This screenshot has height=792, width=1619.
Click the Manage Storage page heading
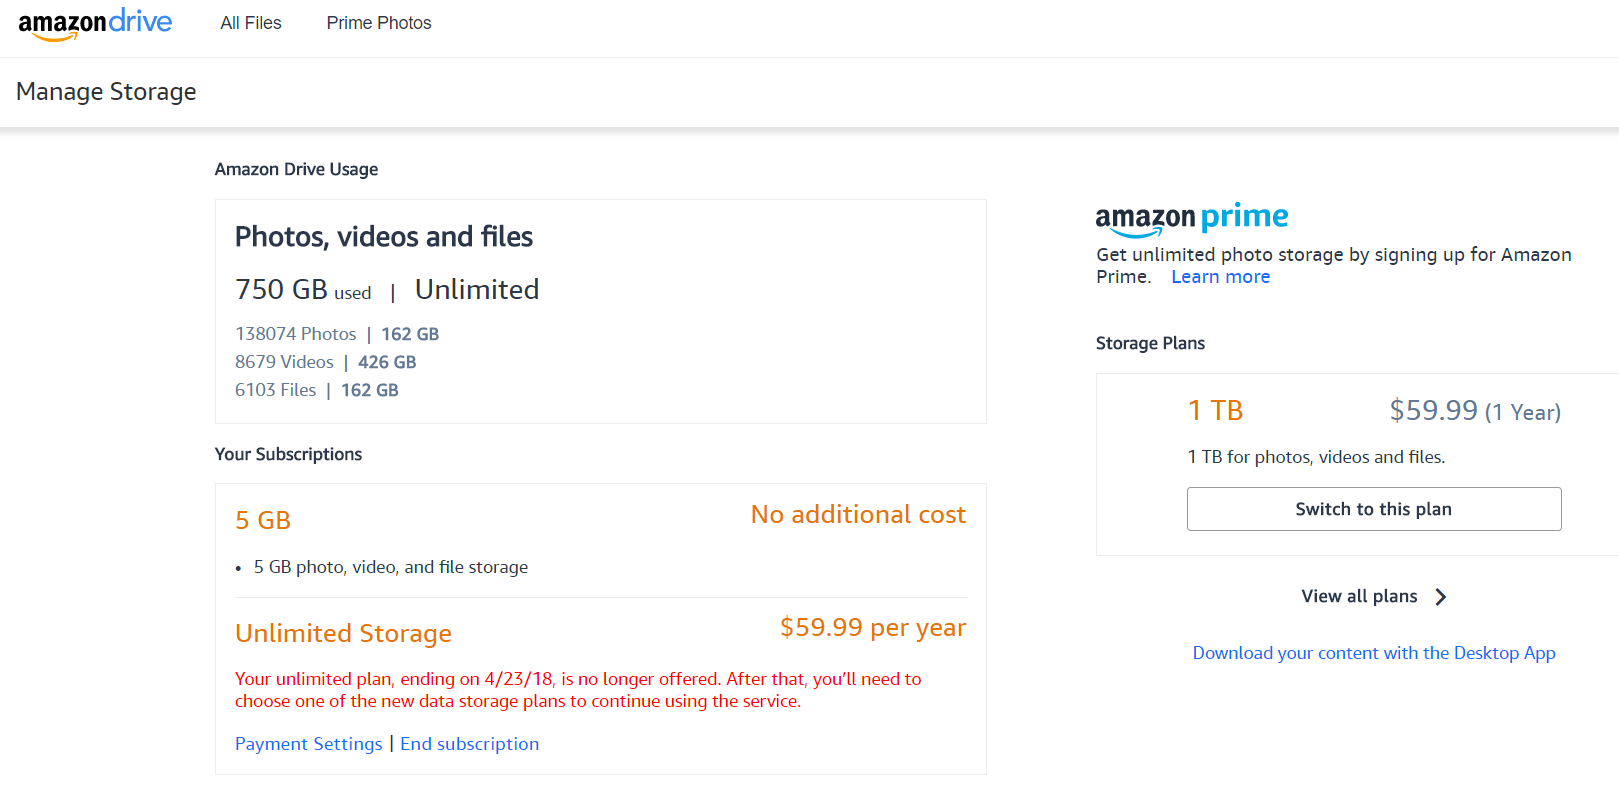click(106, 92)
